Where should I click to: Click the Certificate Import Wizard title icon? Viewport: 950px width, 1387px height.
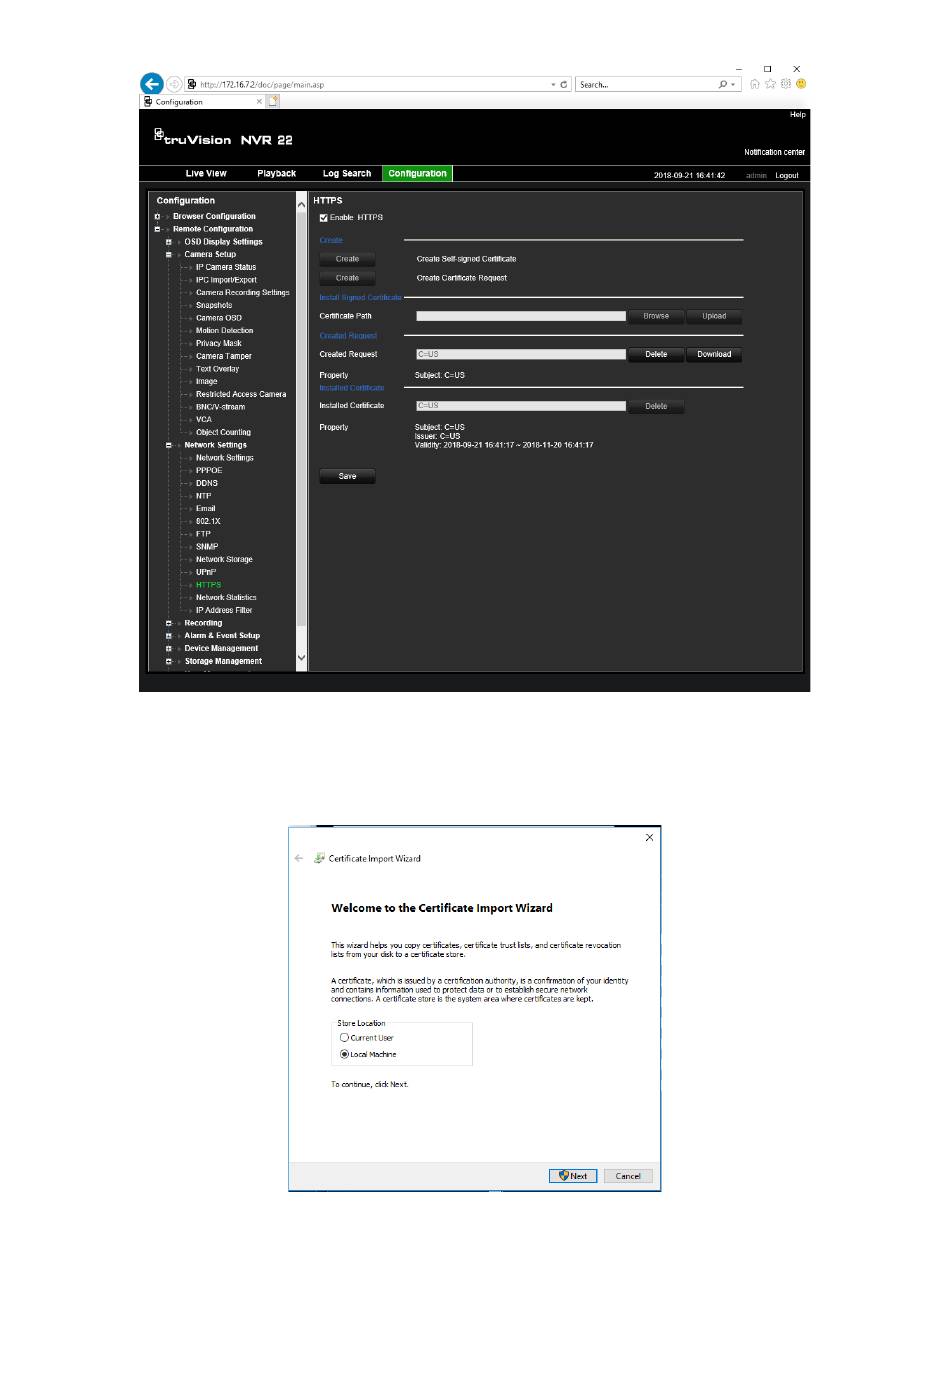coord(320,858)
